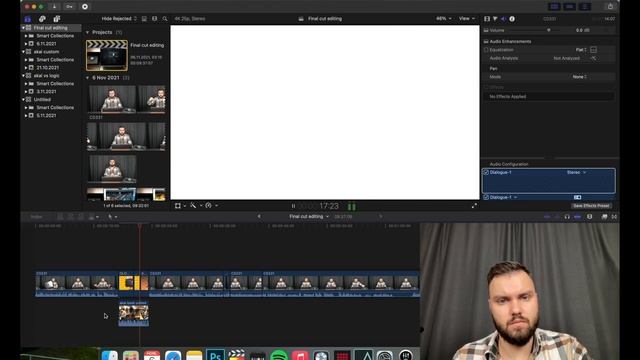Open the Effects browser icon in timeline bar
The height and width of the screenshot is (360, 640).
pyautogui.click(x=604, y=217)
